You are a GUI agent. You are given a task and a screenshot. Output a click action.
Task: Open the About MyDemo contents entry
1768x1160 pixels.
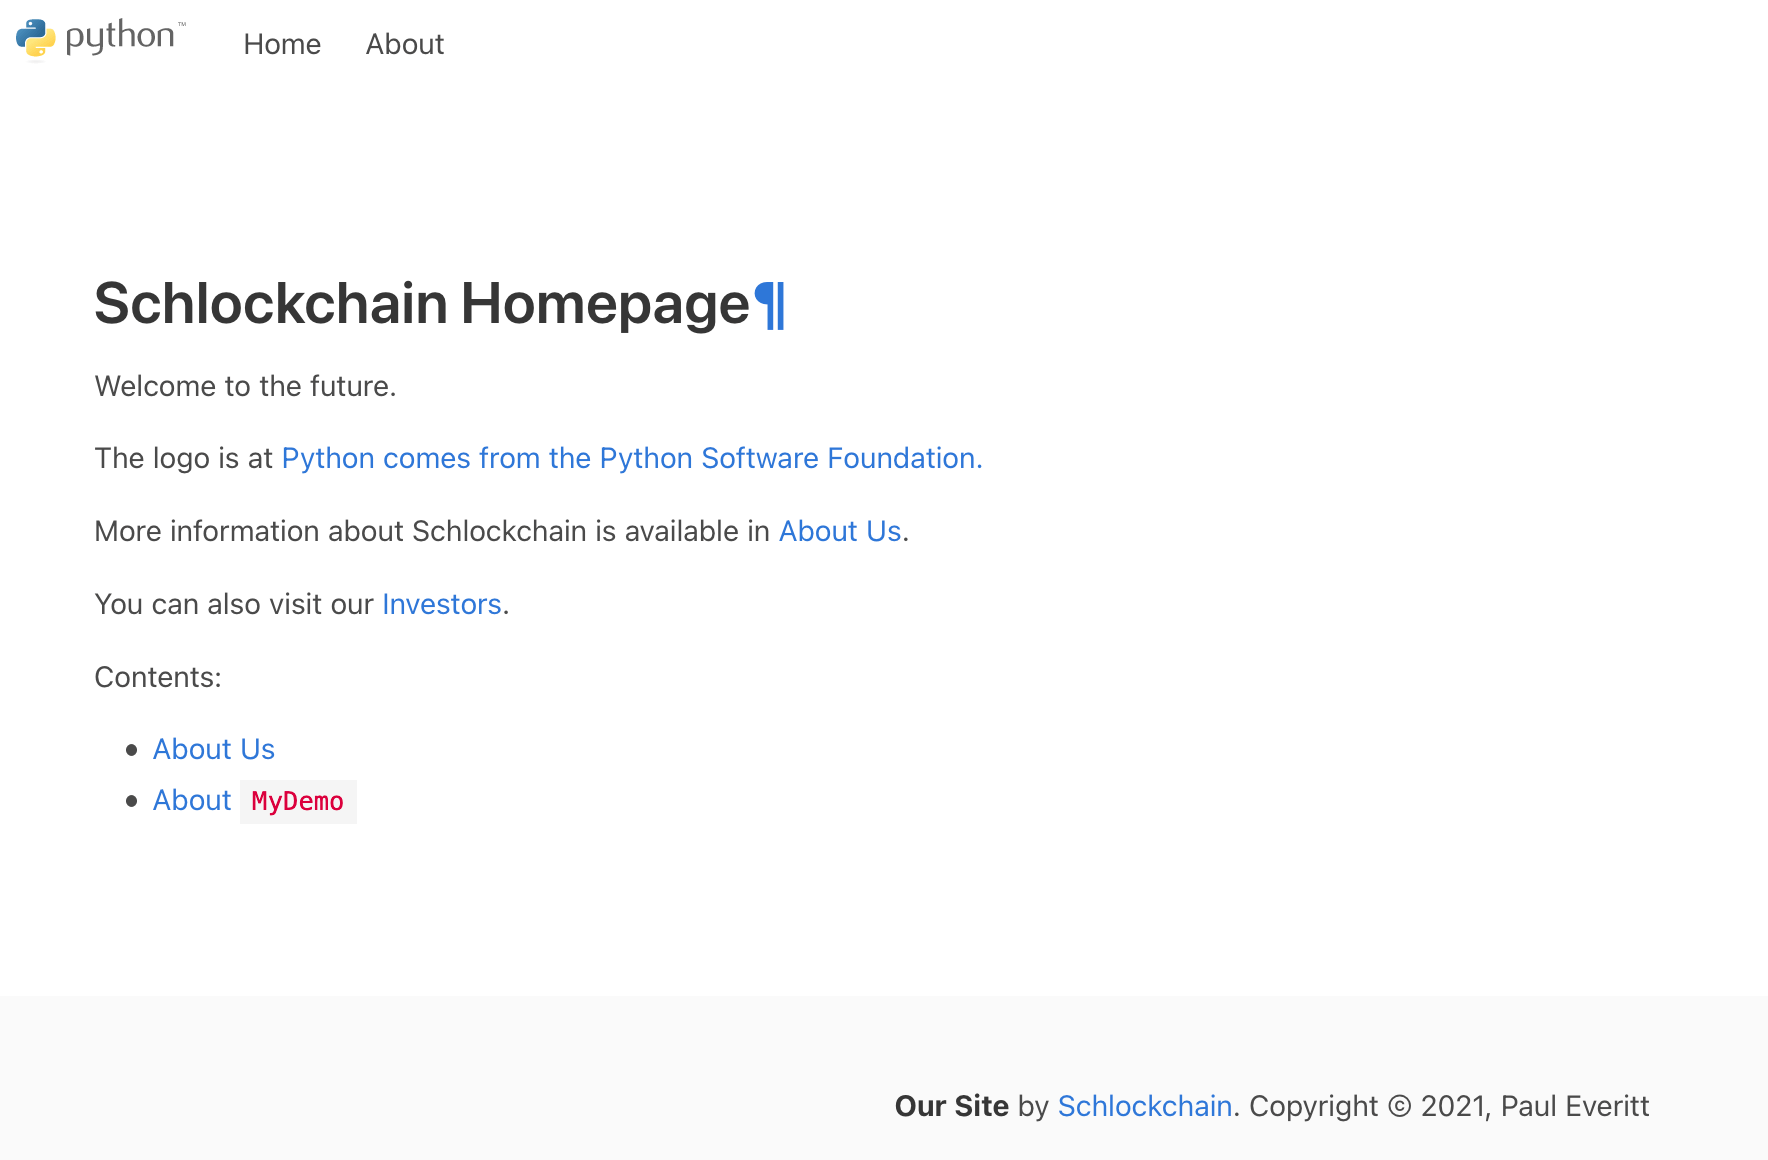[x=192, y=800]
